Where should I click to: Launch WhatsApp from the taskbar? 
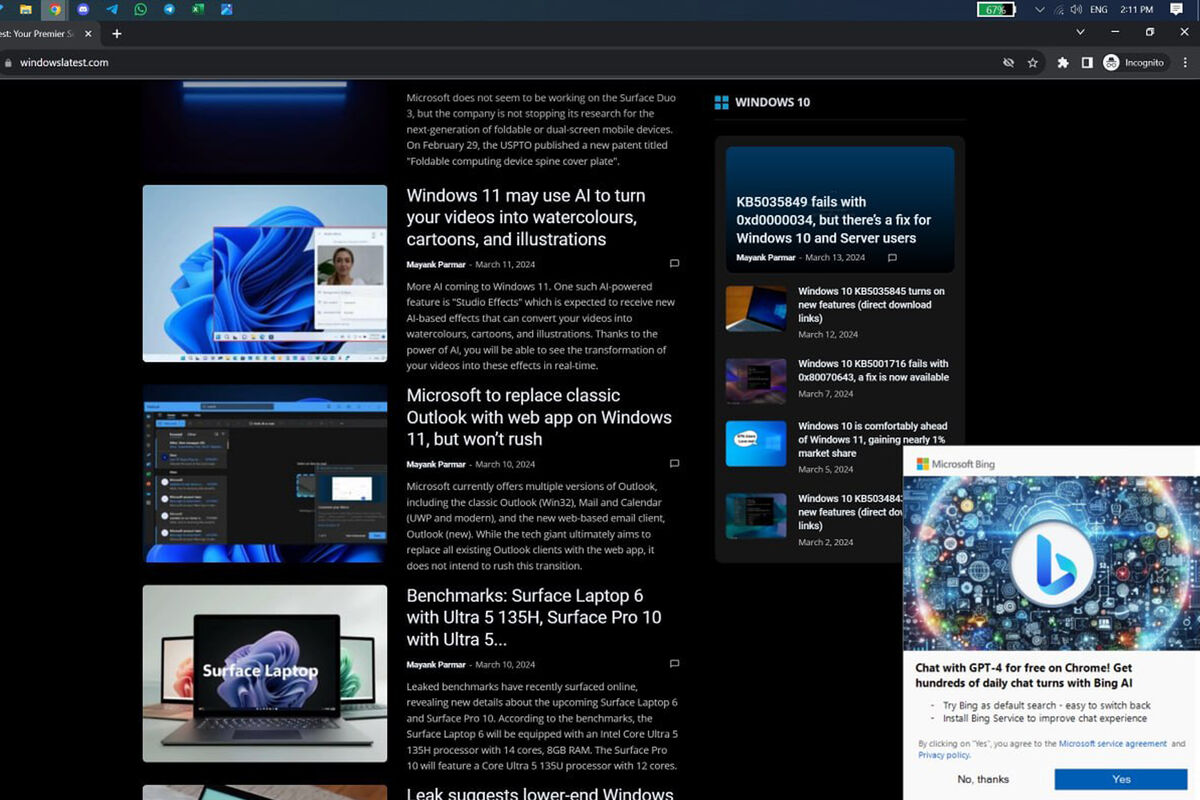pos(141,9)
